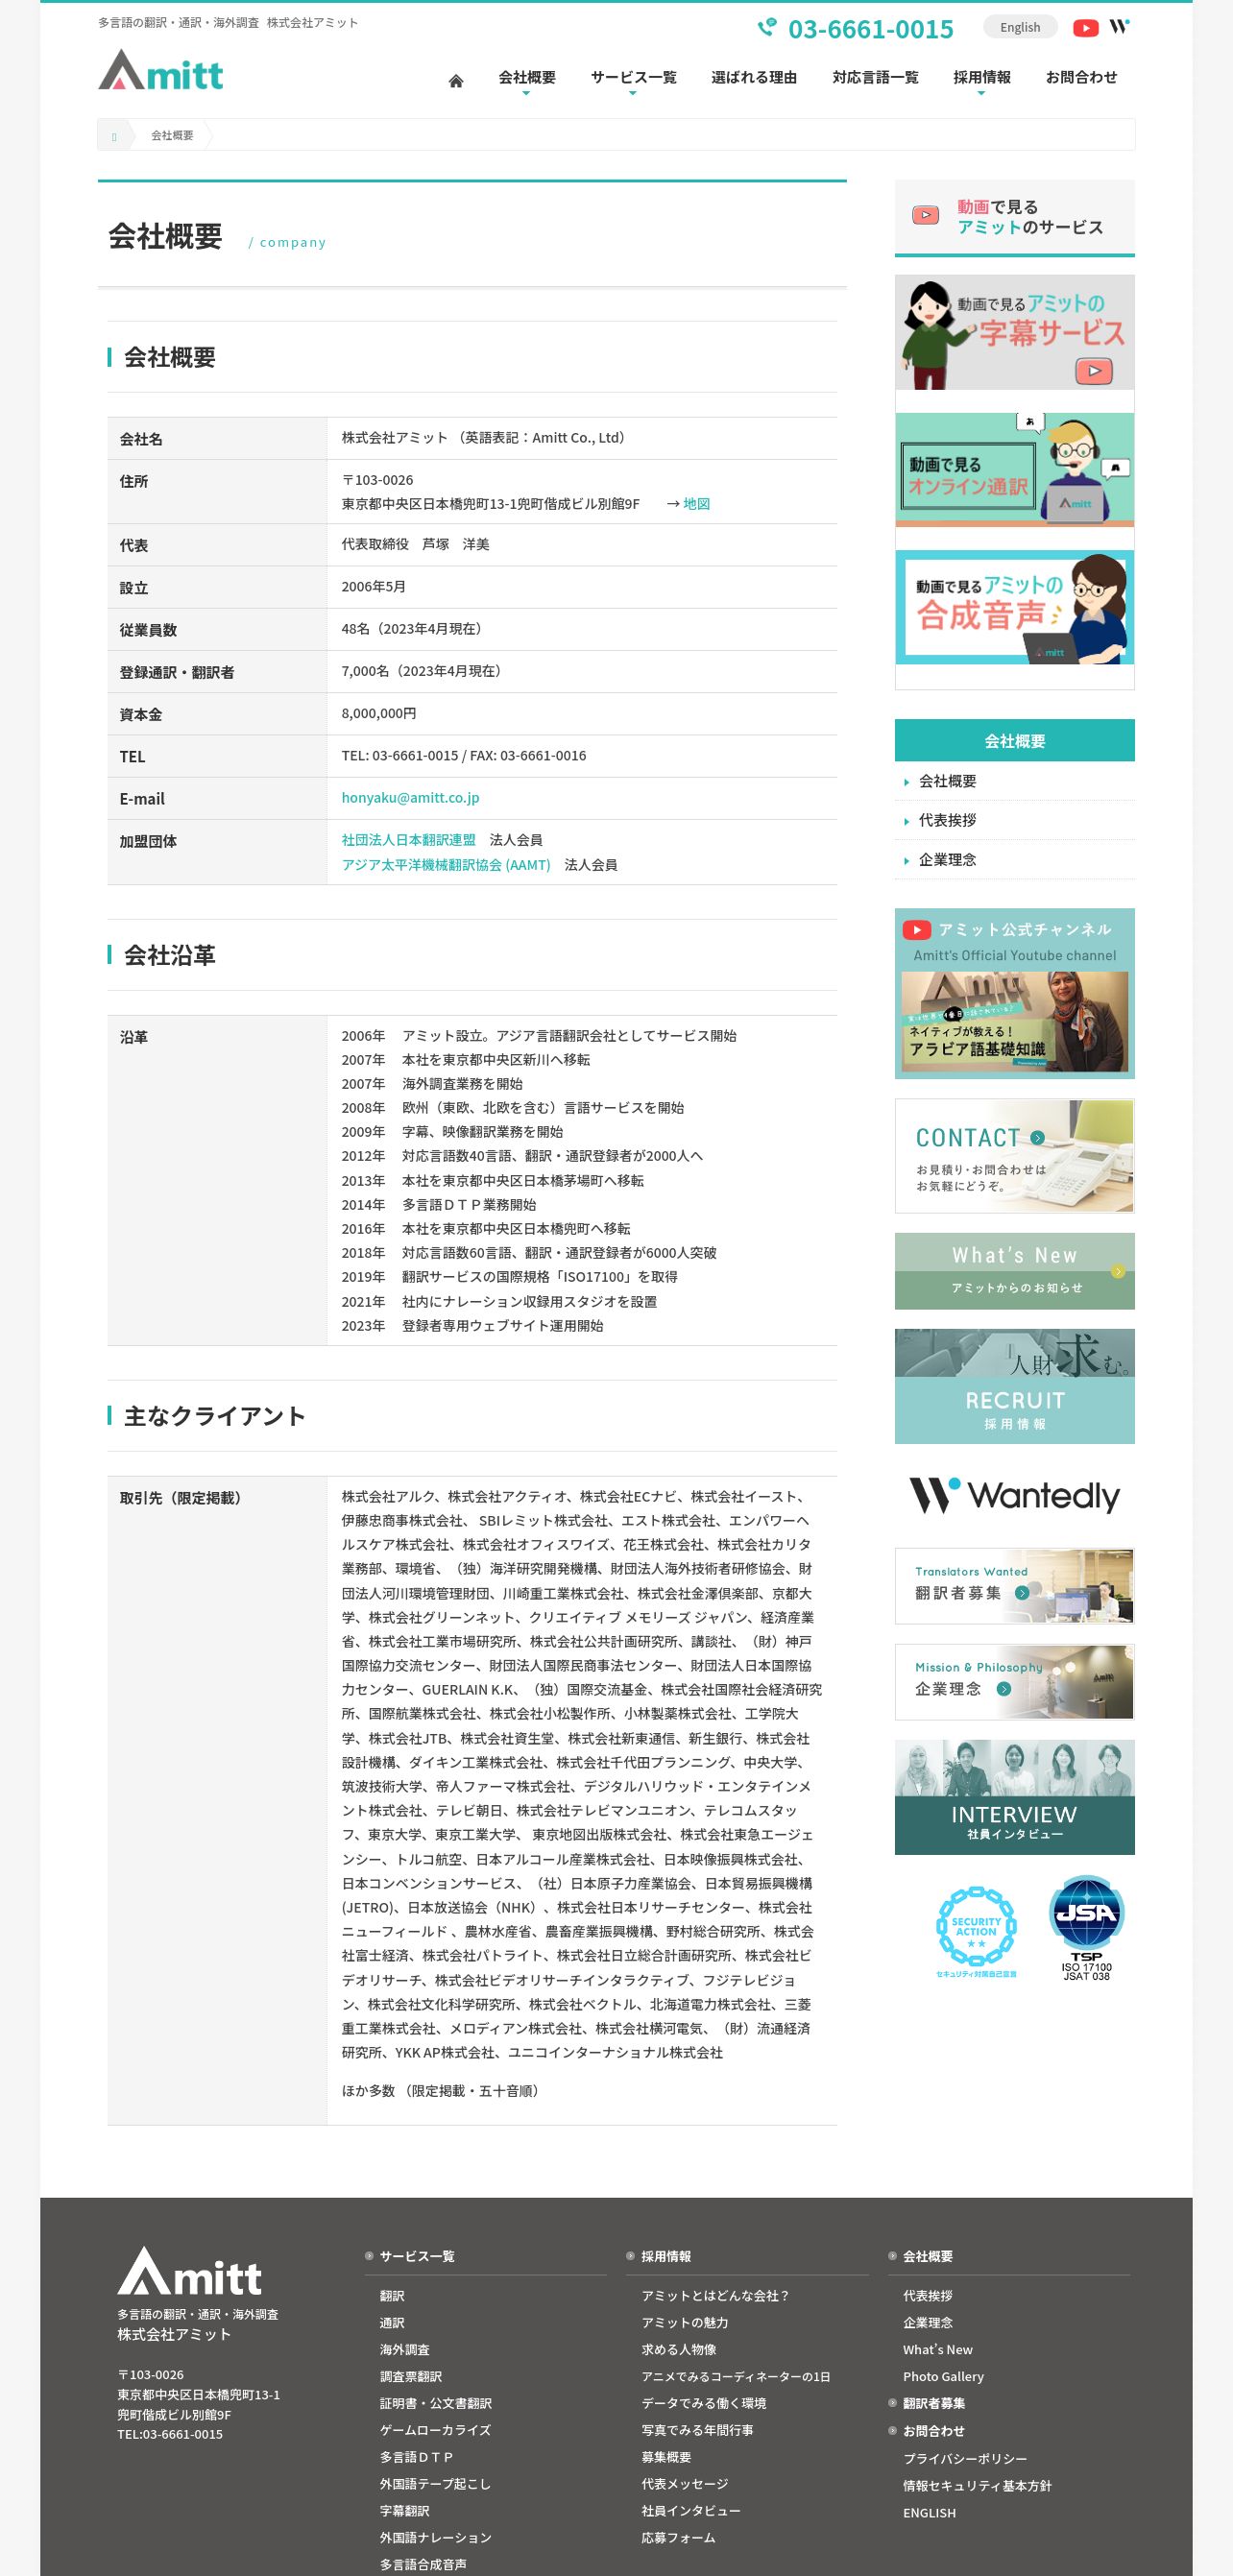The width and height of the screenshot is (1233, 2576).
Task: Click footer ENGLISH link
Action: coord(929,2513)
